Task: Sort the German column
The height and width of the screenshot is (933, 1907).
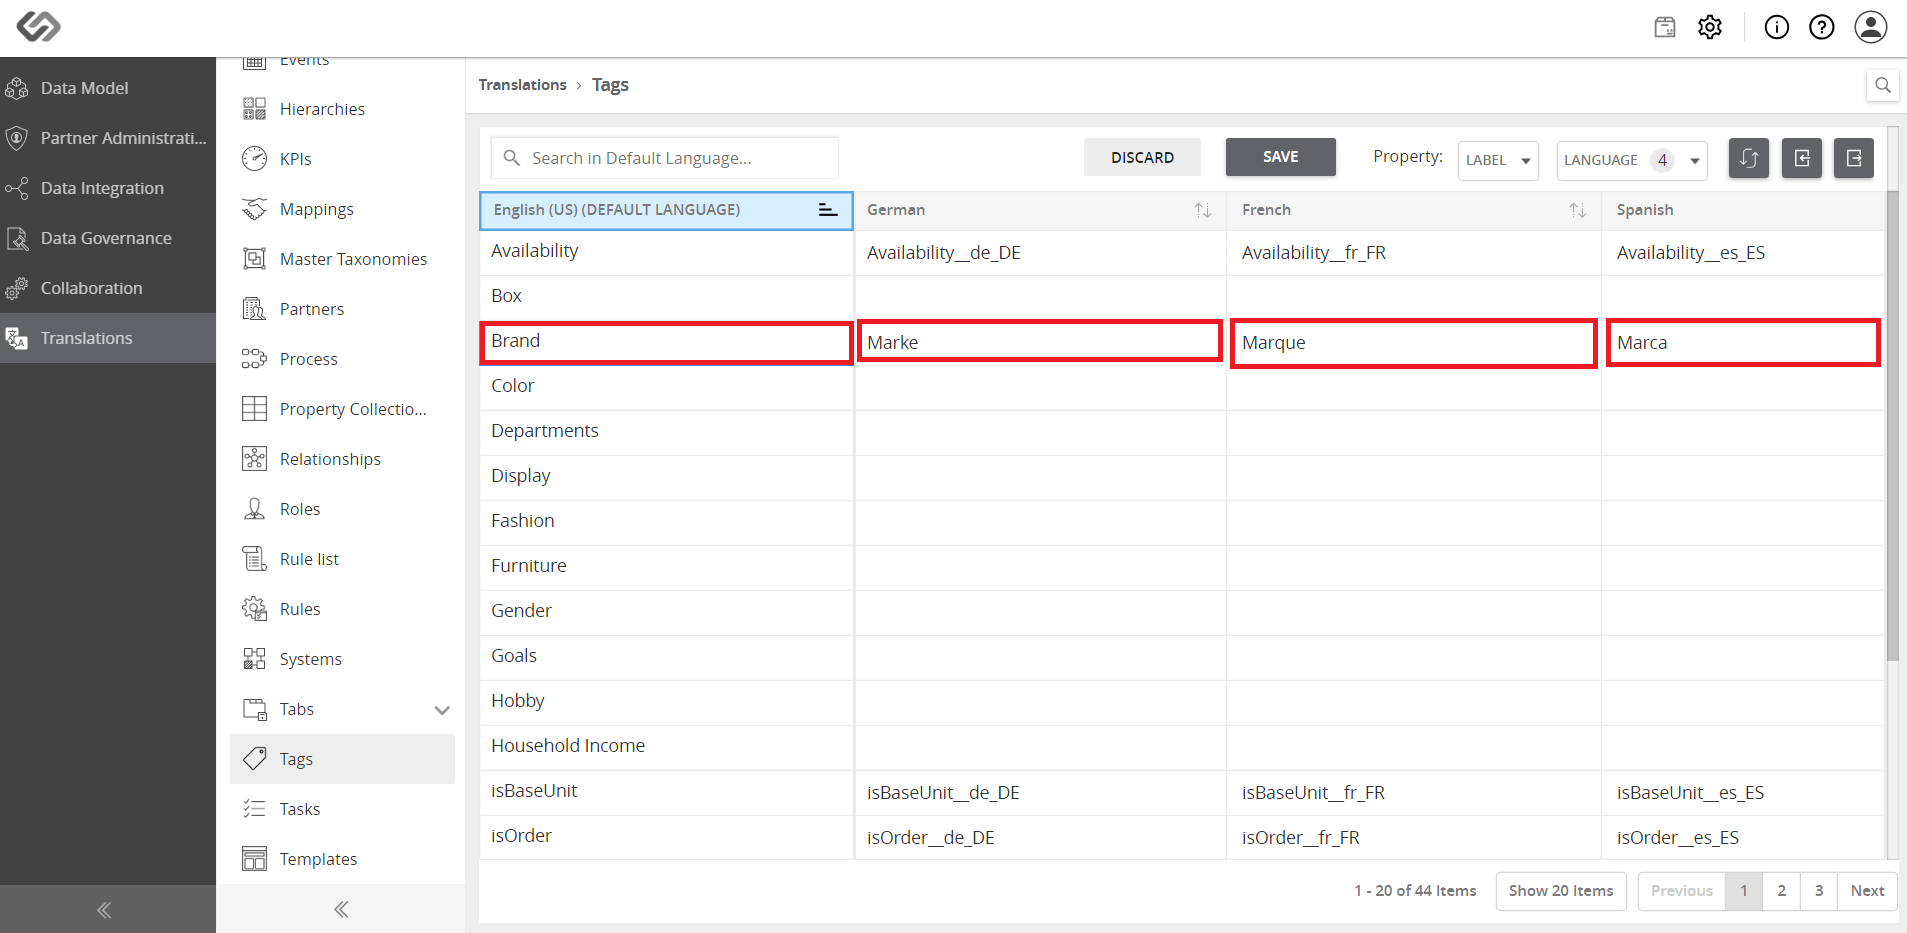Action: (x=1203, y=210)
